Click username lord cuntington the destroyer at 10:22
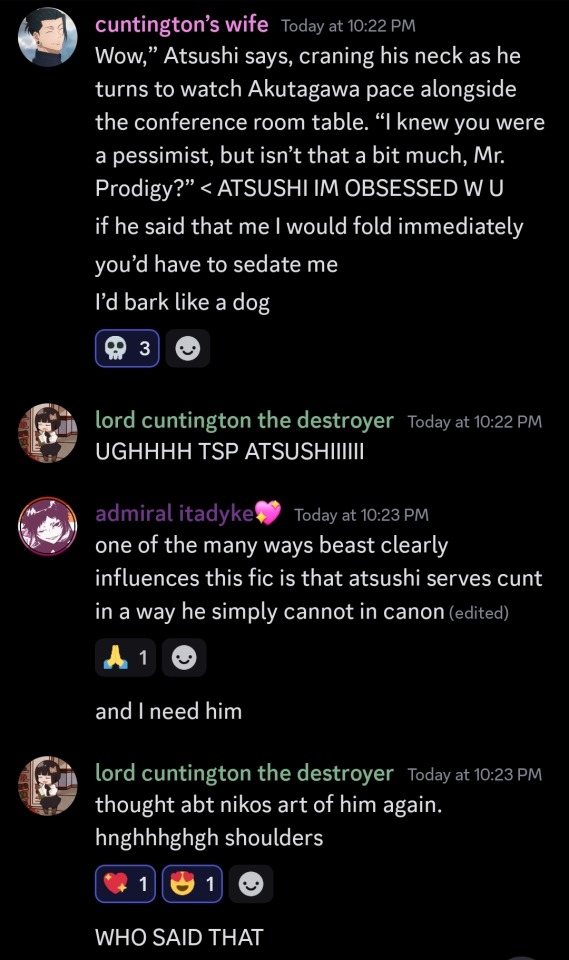 [x=244, y=421]
